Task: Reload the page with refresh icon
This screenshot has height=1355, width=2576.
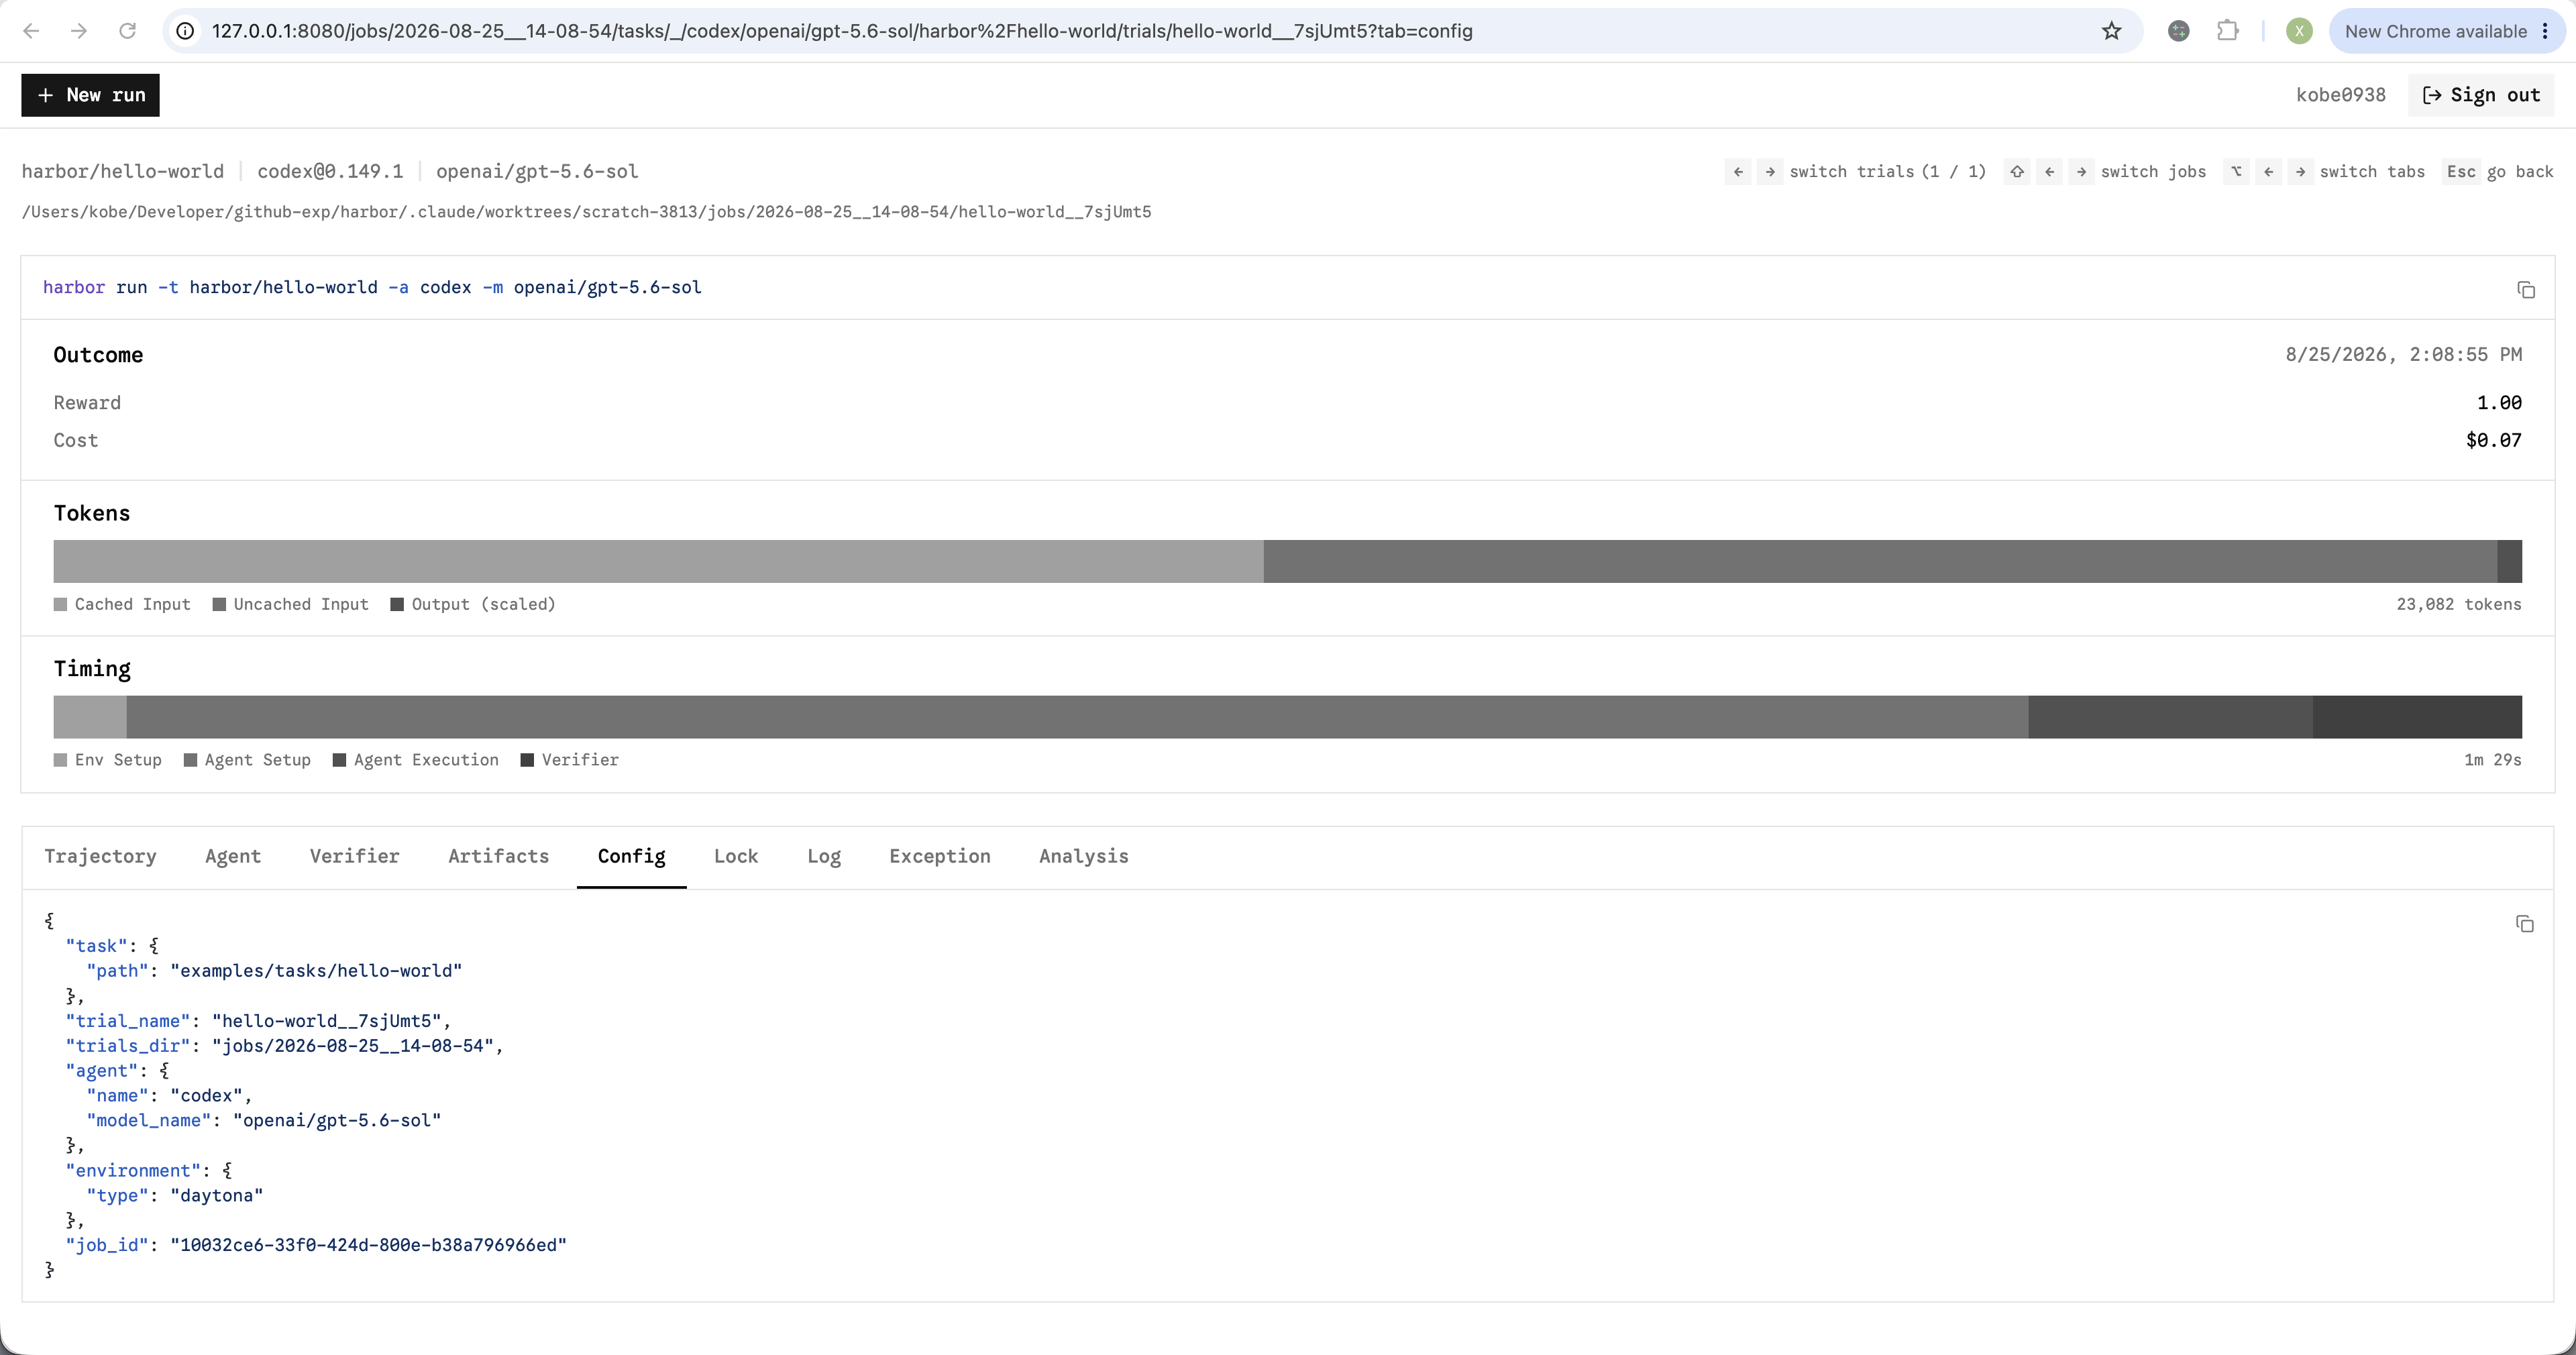Action: 127,31
